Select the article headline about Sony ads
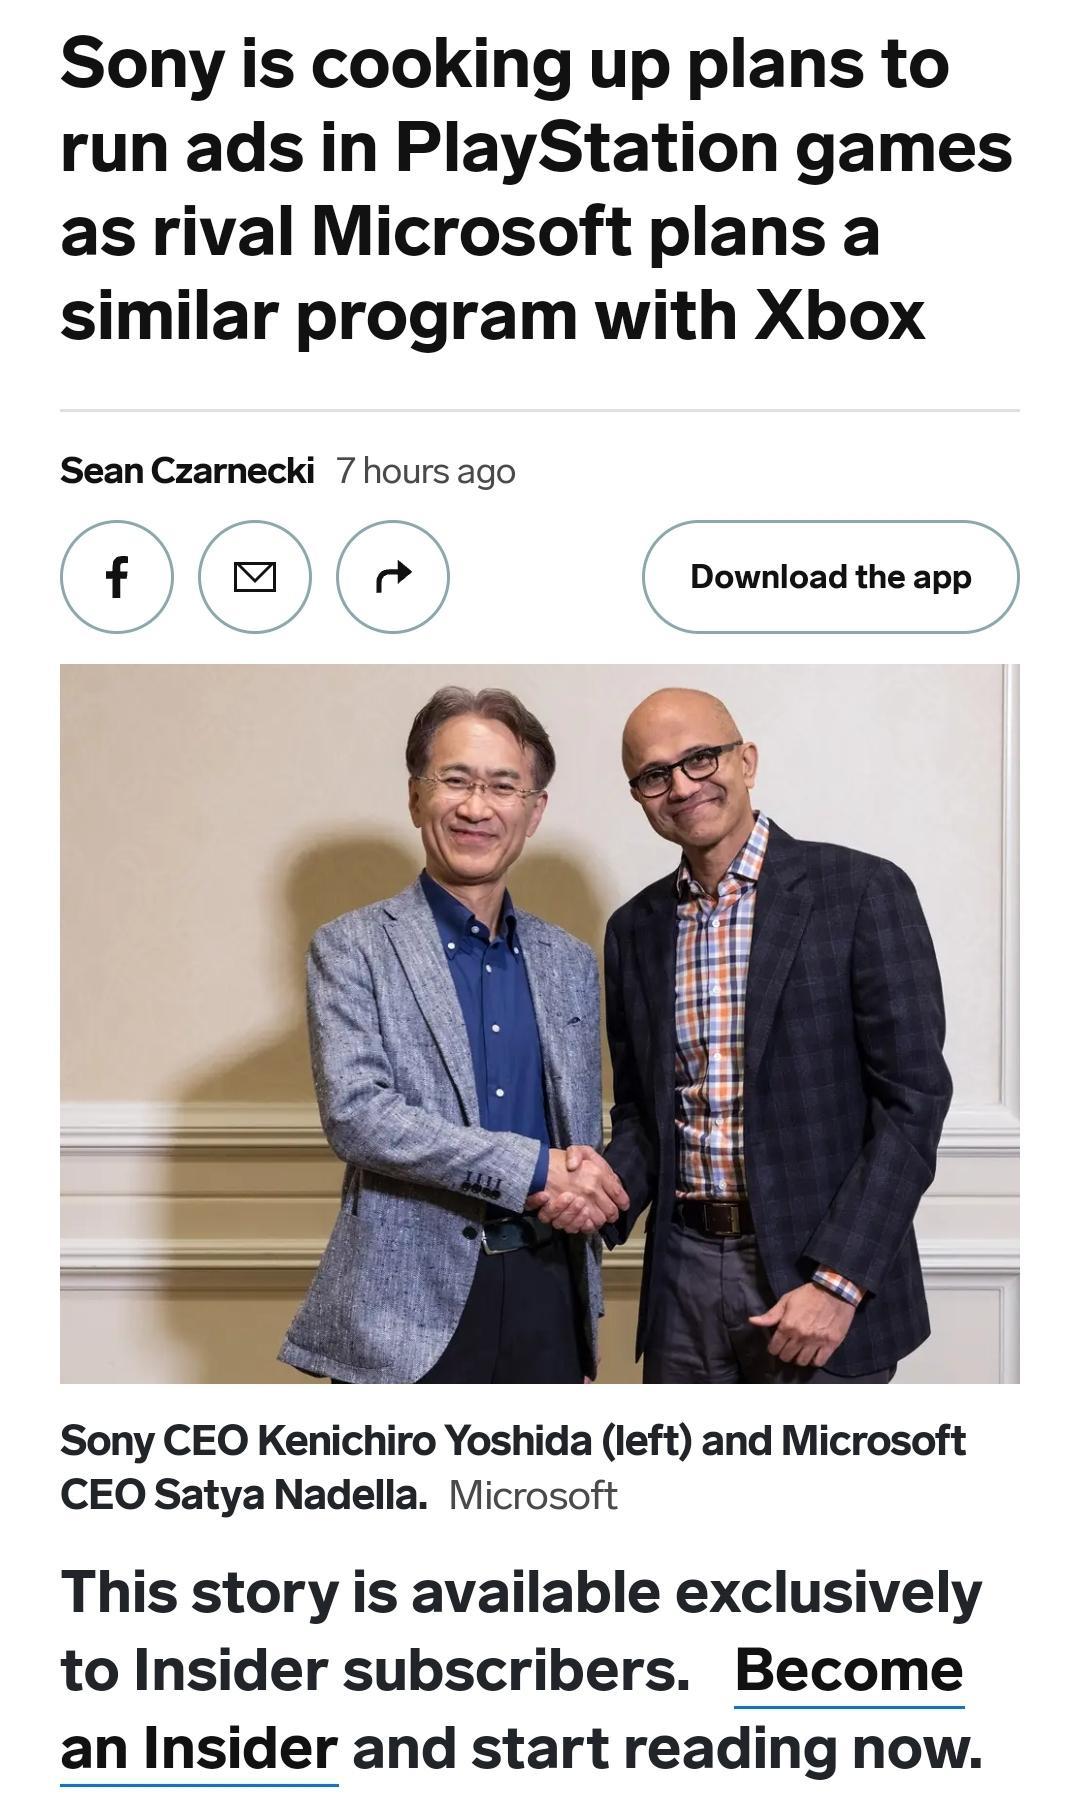1080x1794 pixels. [x=537, y=189]
